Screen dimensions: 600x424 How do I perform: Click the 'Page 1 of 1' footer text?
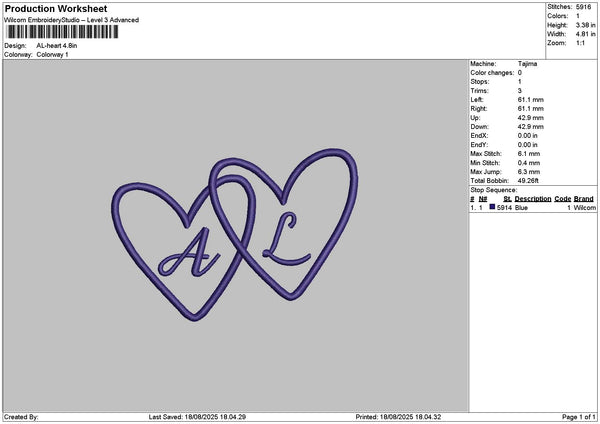[x=579, y=417]
